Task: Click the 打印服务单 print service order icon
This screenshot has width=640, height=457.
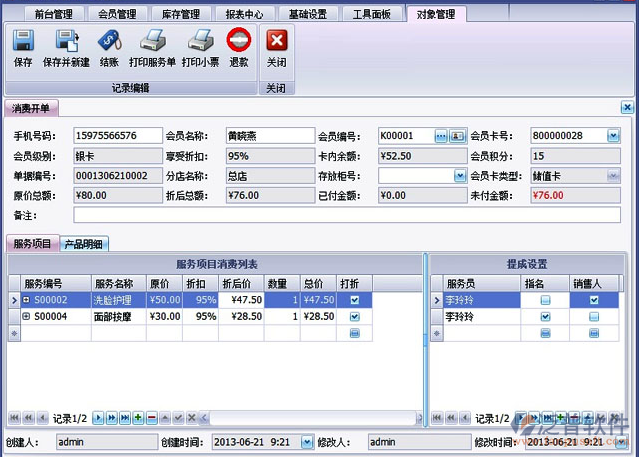Action: [152, 41]
